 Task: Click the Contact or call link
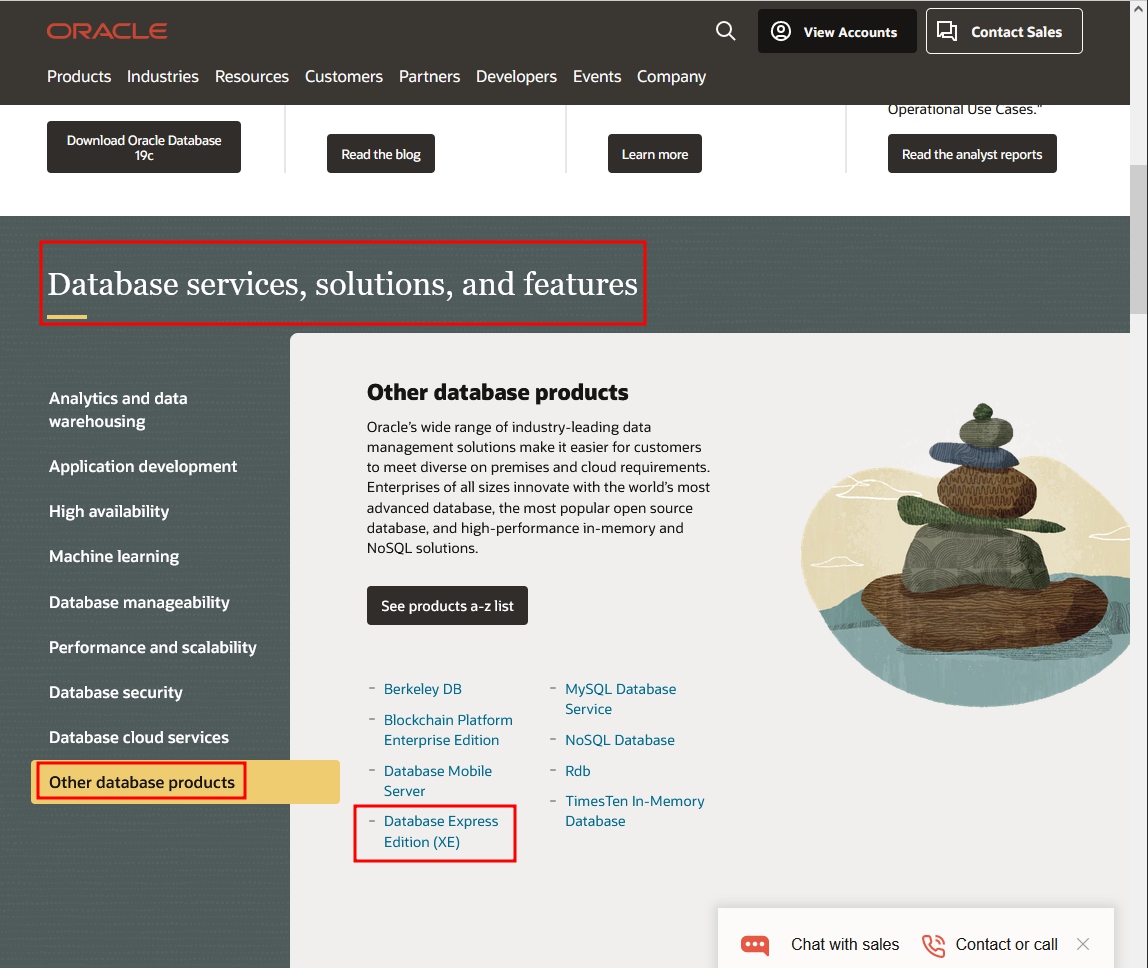[x=1006, y=945]
